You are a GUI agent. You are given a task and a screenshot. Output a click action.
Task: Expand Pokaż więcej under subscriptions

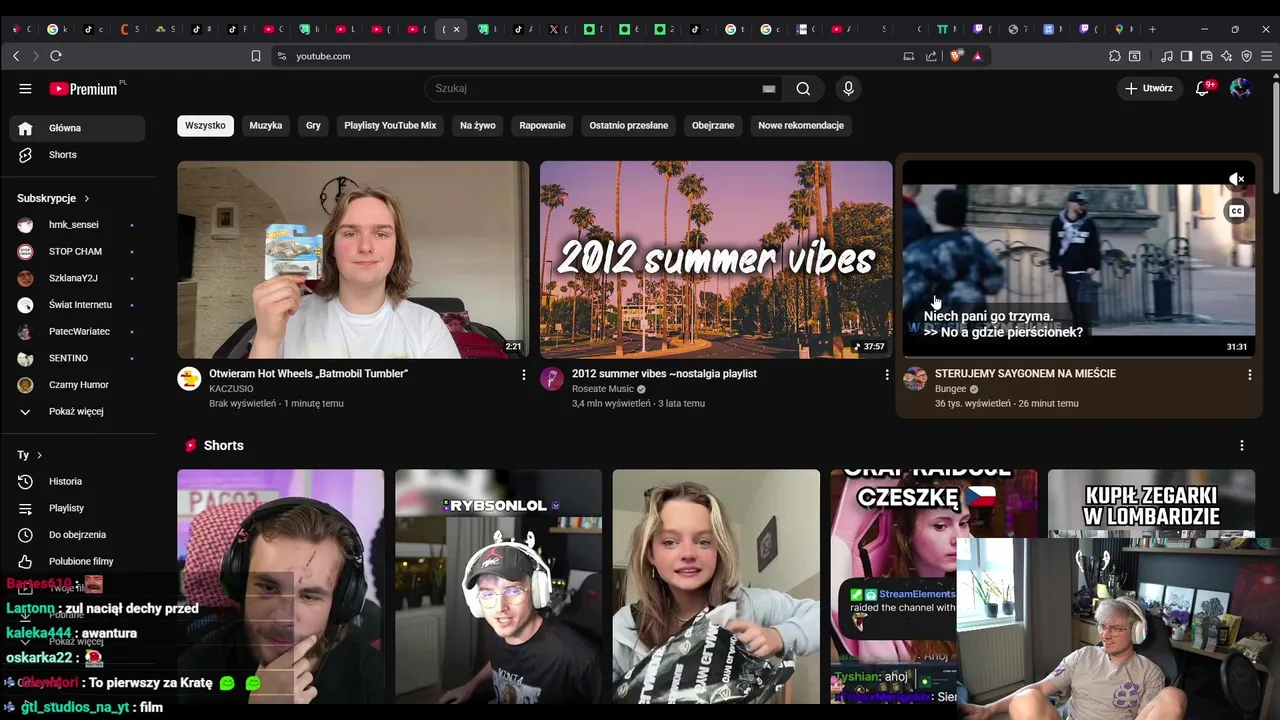click(x=77, y=412)
